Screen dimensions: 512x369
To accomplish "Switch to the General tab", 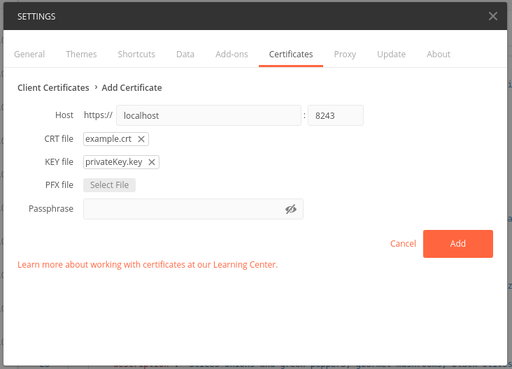I will [29, 54].
